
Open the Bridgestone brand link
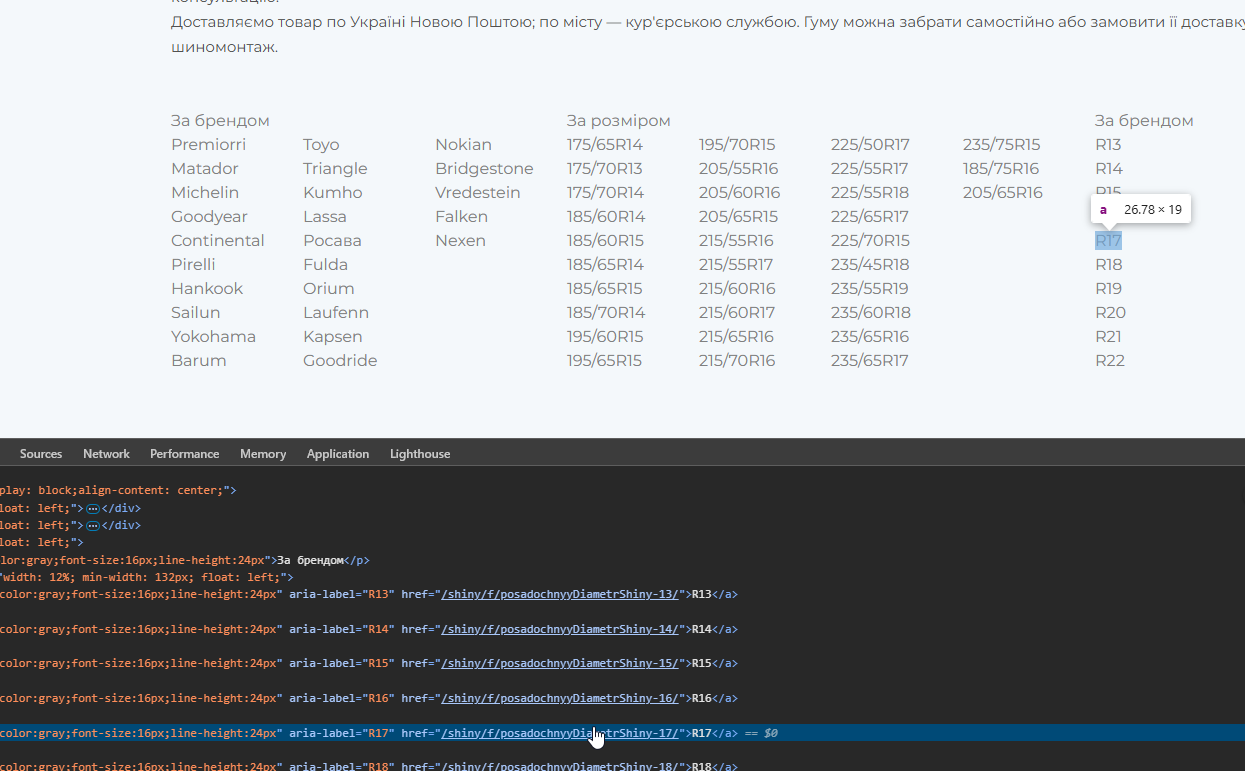click(484, 169)
